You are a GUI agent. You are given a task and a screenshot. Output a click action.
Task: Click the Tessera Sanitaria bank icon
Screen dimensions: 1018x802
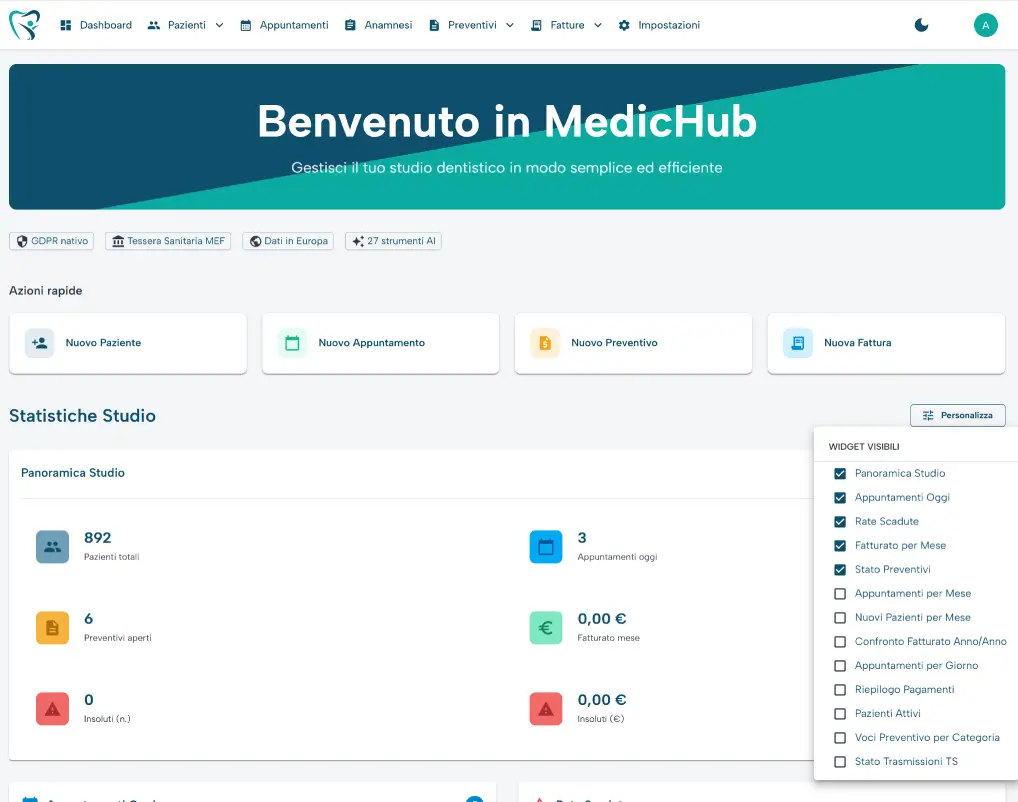[118, 241]
